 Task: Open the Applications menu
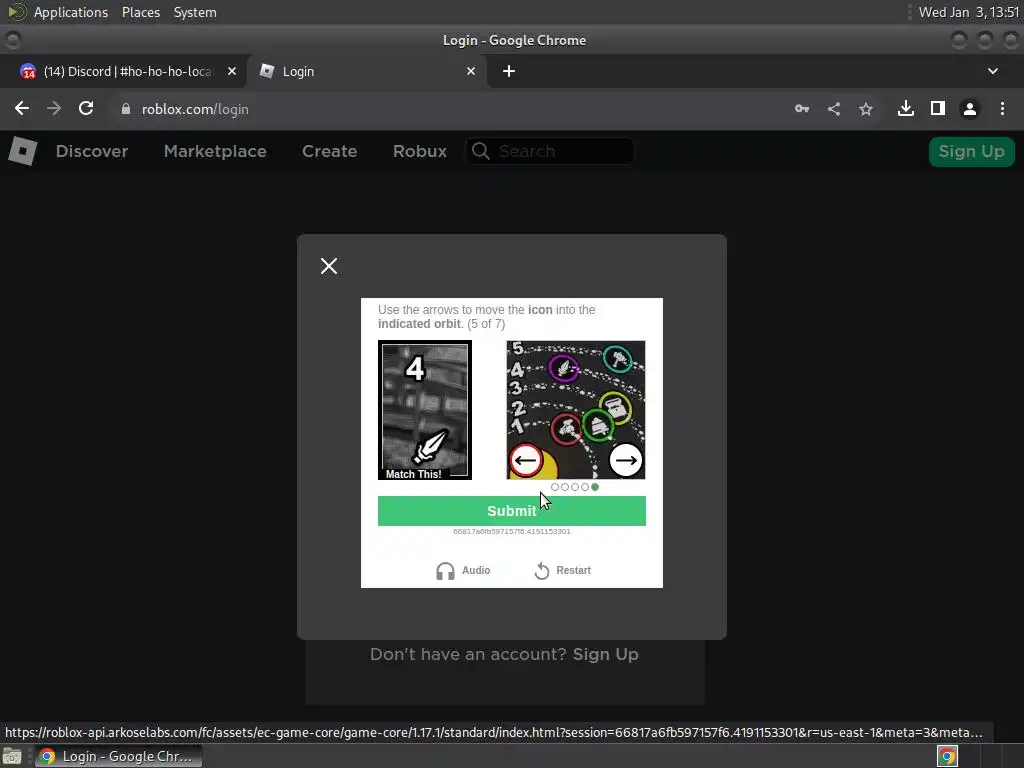71,12
